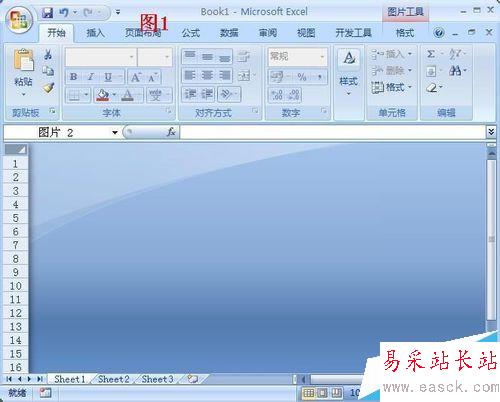Decrease decimal places
The image size is (500, 402).
pyautogui.click(x=294, y=95)
